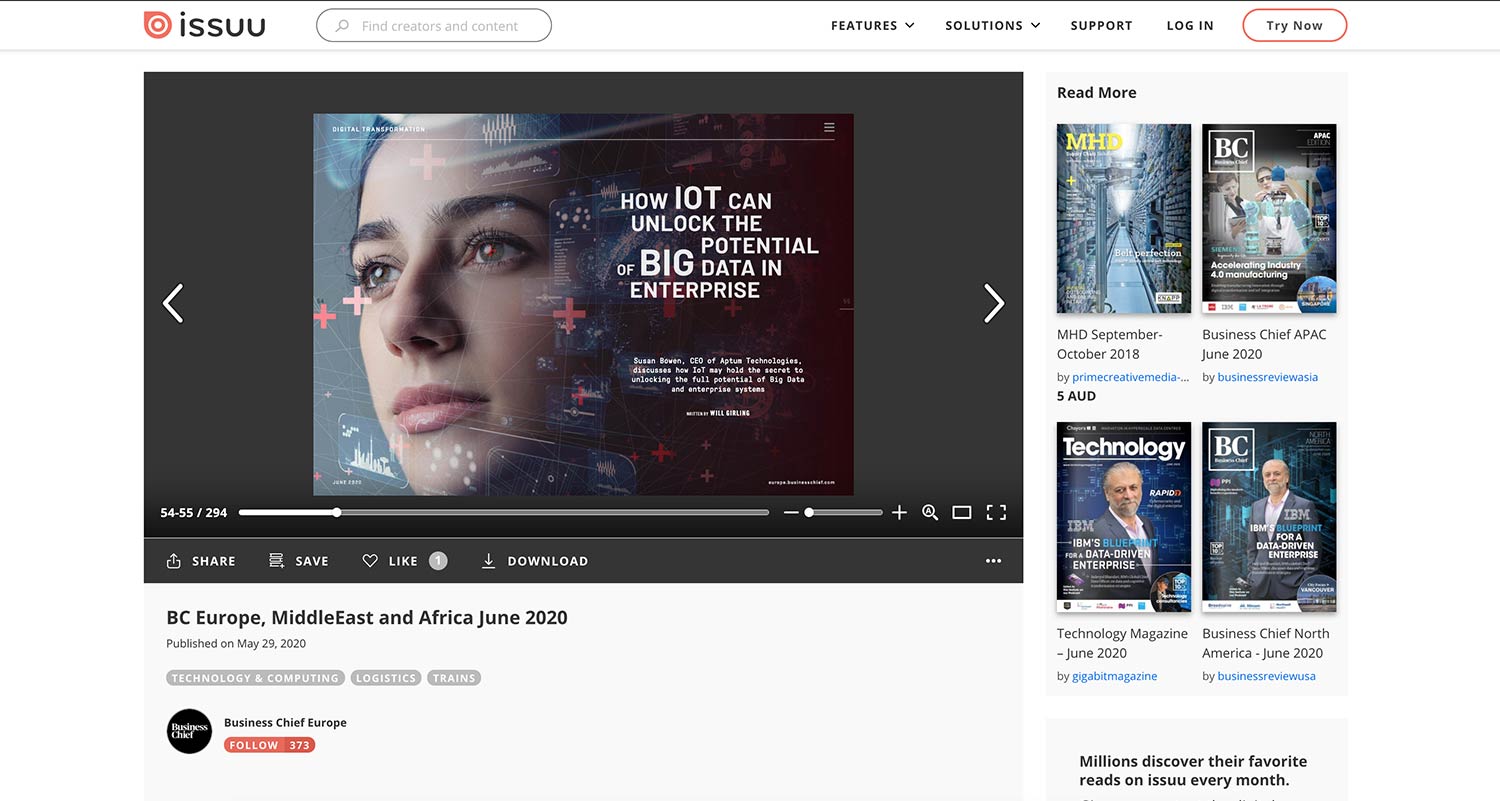Click the Download arrow icon
The height and width of the screenshot is (801, 1500).
pyautogui.click(x=489, y=561)
